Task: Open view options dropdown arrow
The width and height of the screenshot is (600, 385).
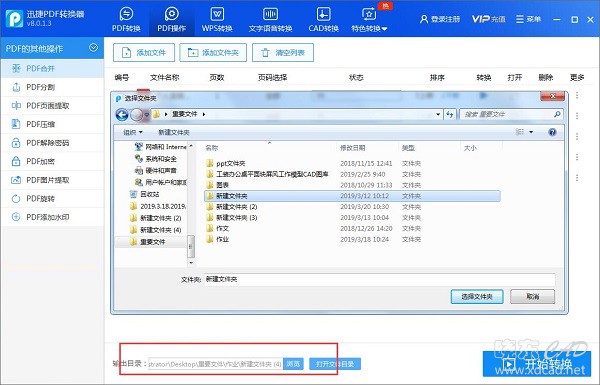Action: (x=531, y=132)
